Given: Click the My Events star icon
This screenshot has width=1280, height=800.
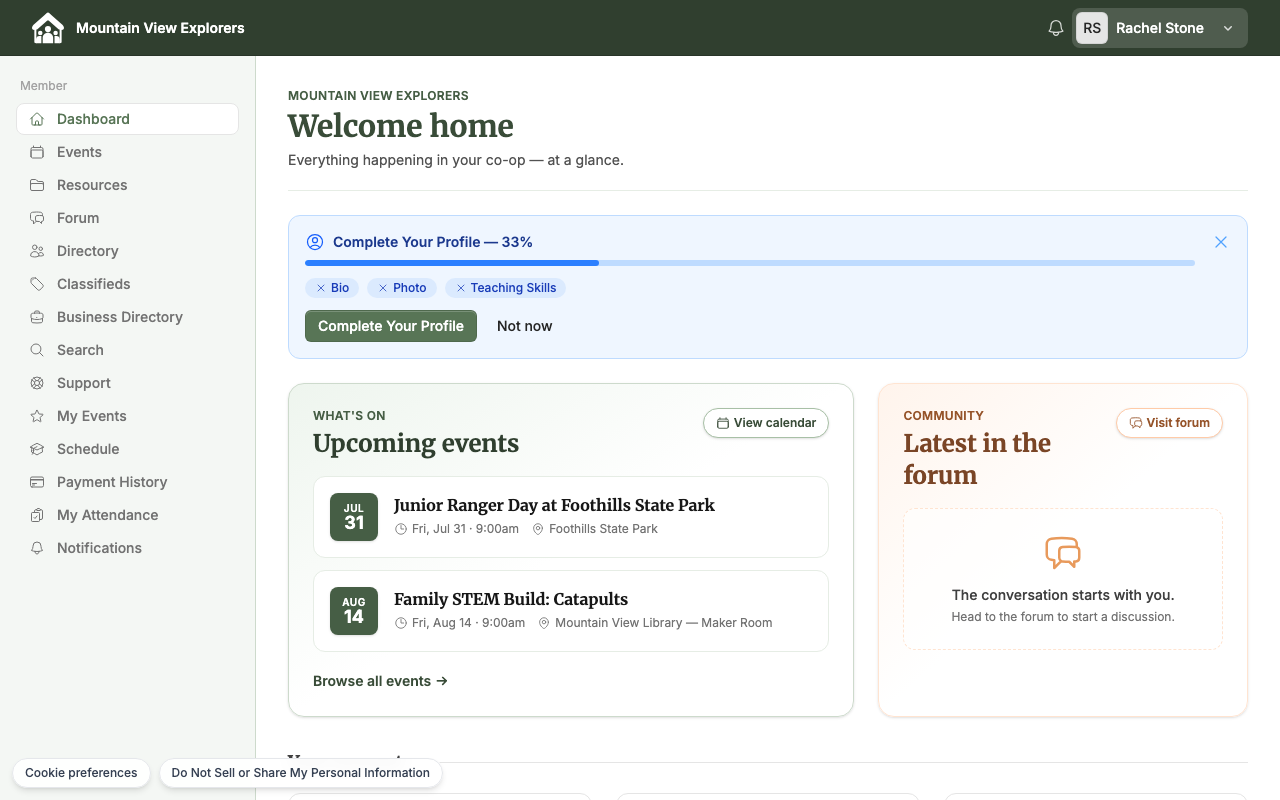Looking at the screenshot, I should [x=37, y=416].
